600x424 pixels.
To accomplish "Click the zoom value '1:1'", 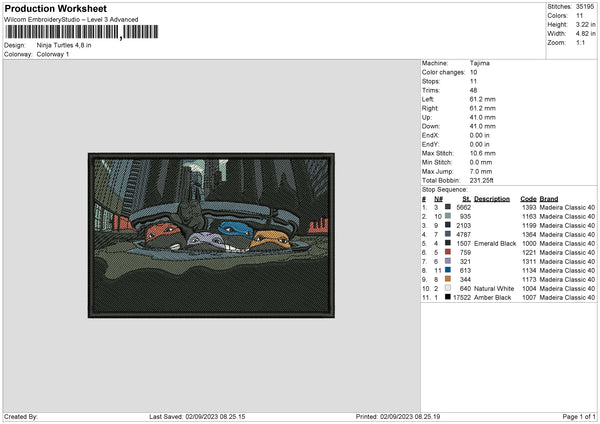I will (x=580, y=42).
